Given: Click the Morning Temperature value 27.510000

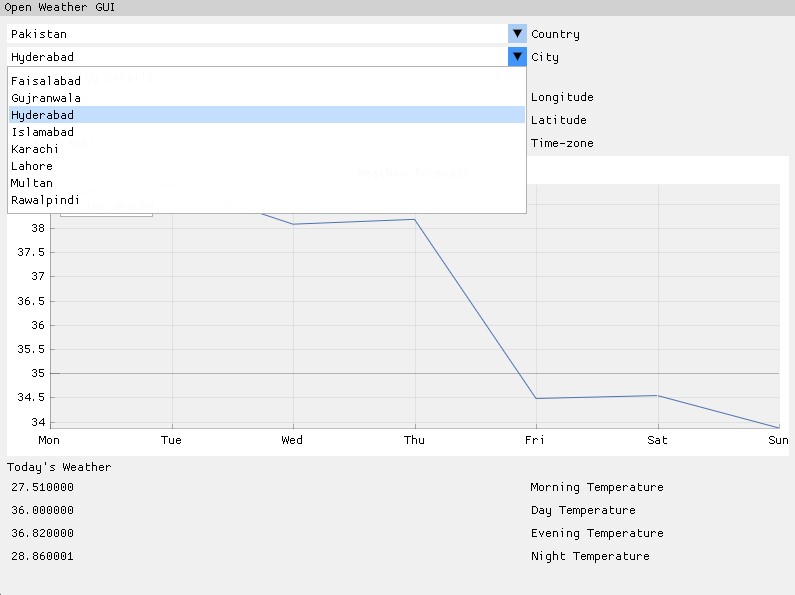Looking at the screenshot, I should (x=43, y=487).
